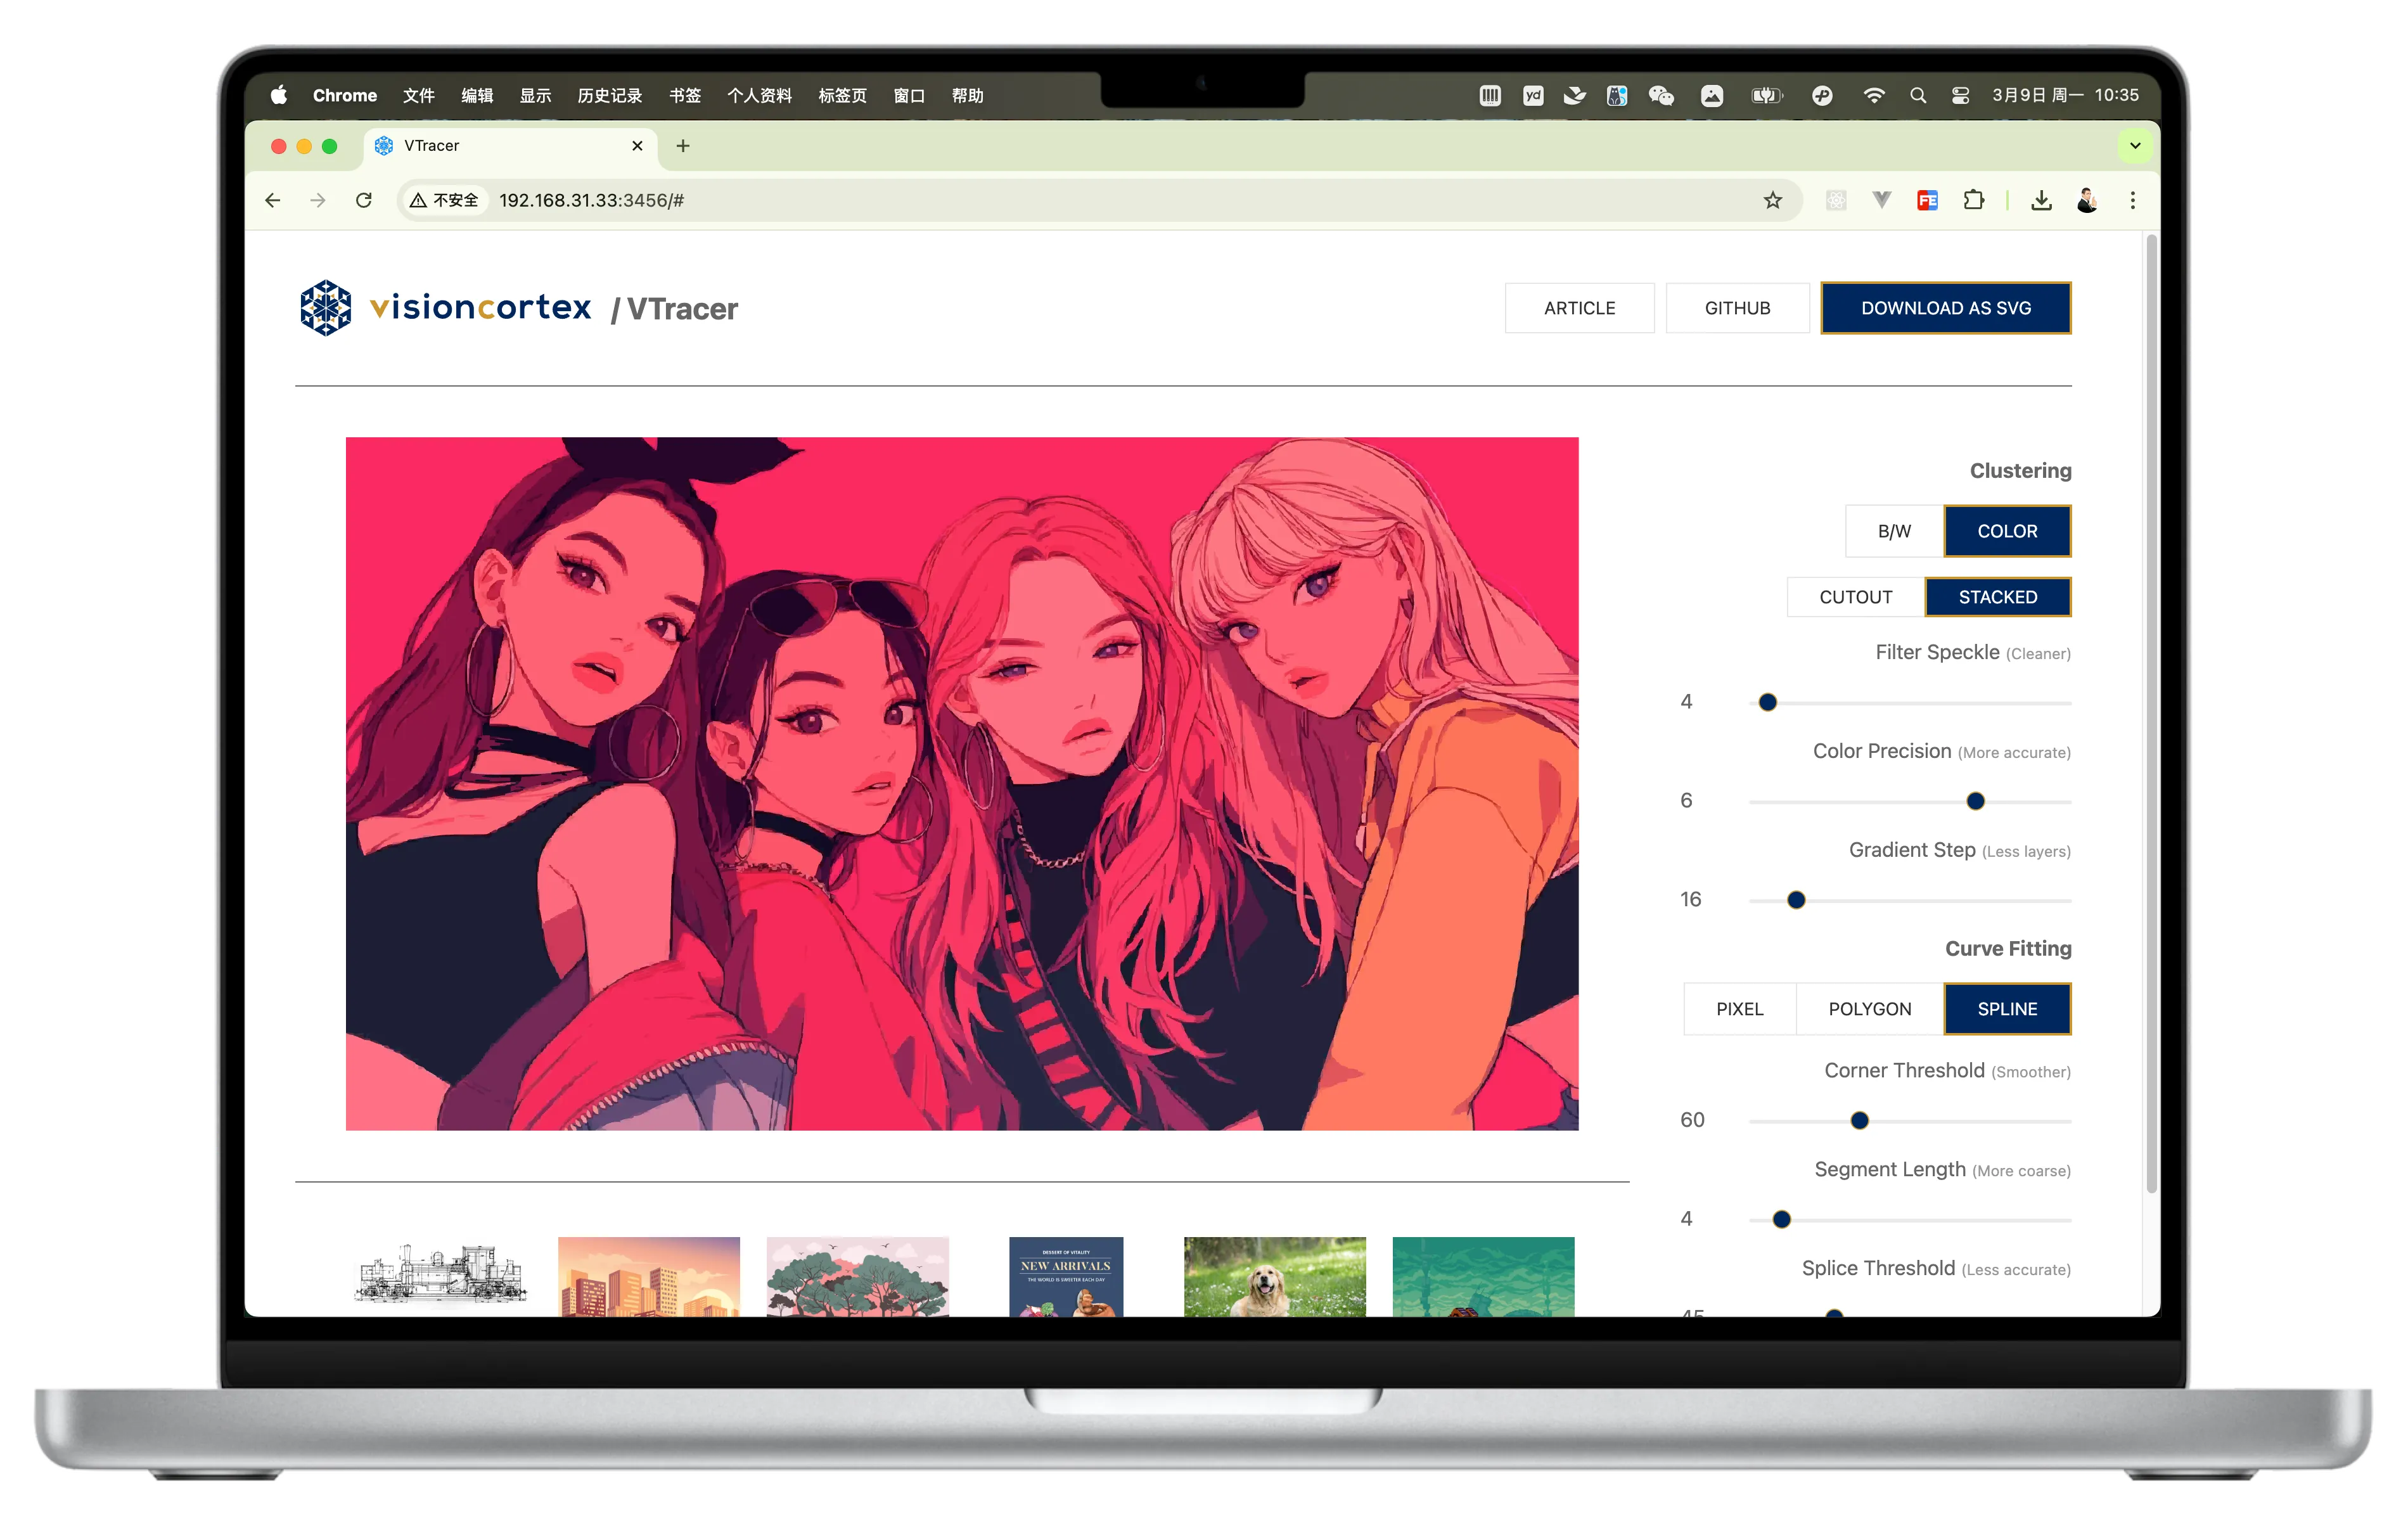Open the Chrome three-dot menu
Viewport: 2408px width, 1521px height.
point(2133,201)
